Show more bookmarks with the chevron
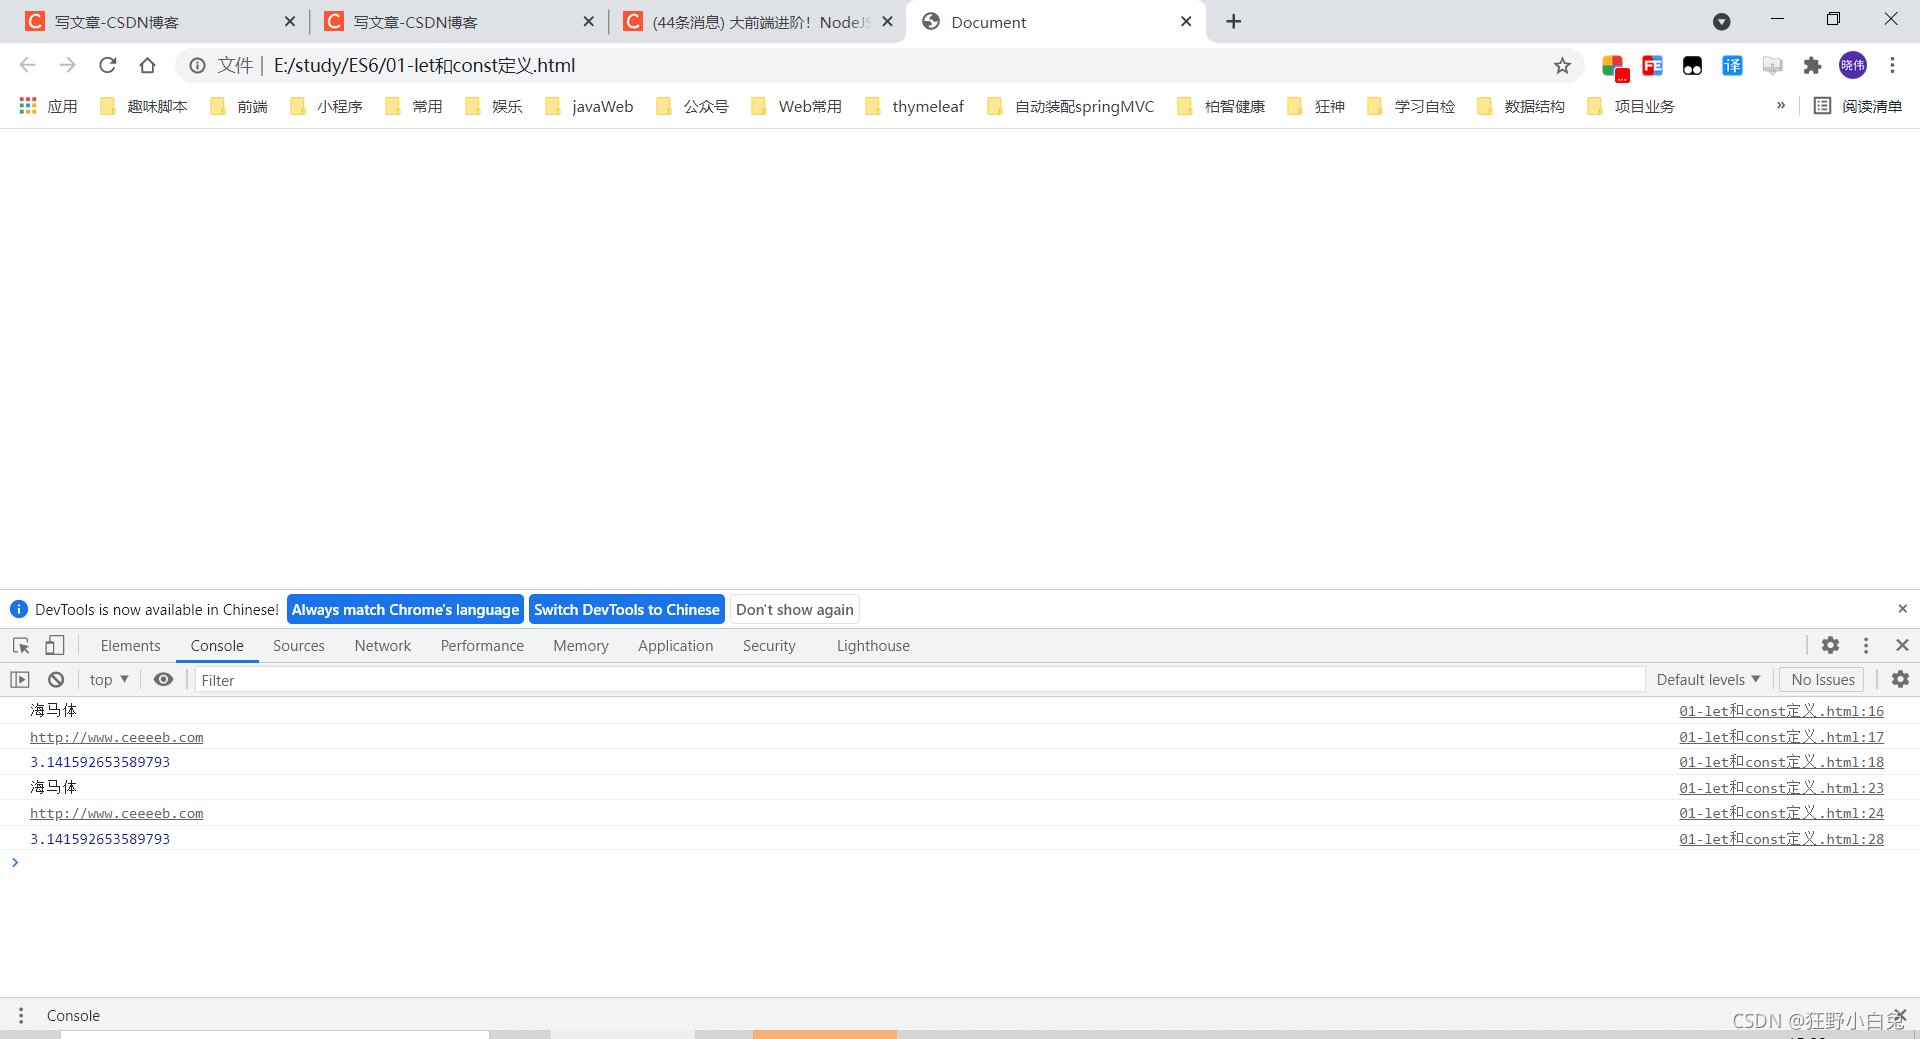Image resolution: width=1920 pixels, height=1039 pixels. tap(1781, 105)
